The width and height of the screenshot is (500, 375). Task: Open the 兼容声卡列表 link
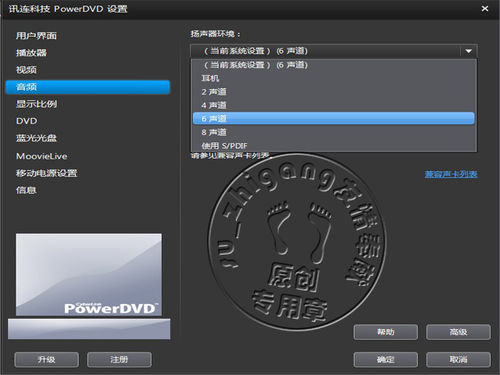451,174
